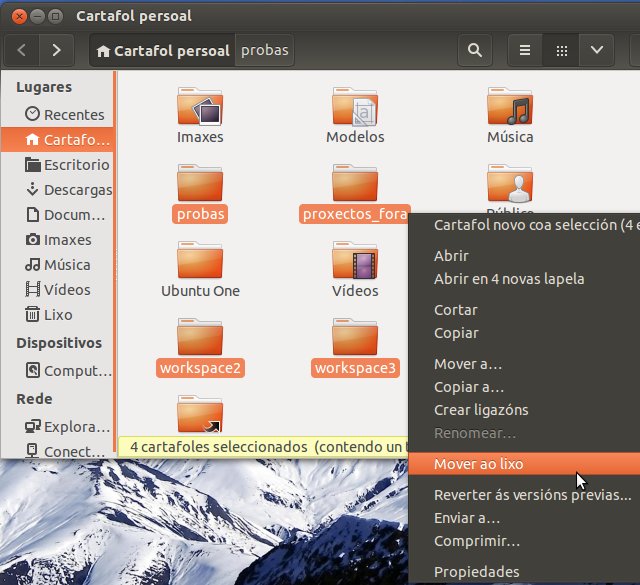Select the Público folder icon
The image size is (640, 585).
coord(510,183)
